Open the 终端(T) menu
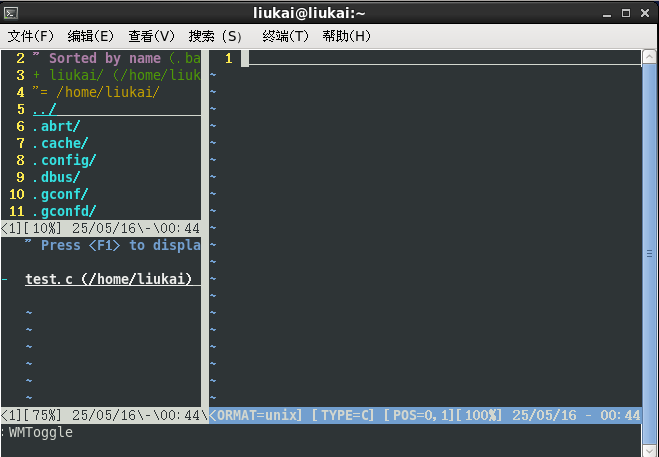Screen dimensions: 659x457 (285, 36)
